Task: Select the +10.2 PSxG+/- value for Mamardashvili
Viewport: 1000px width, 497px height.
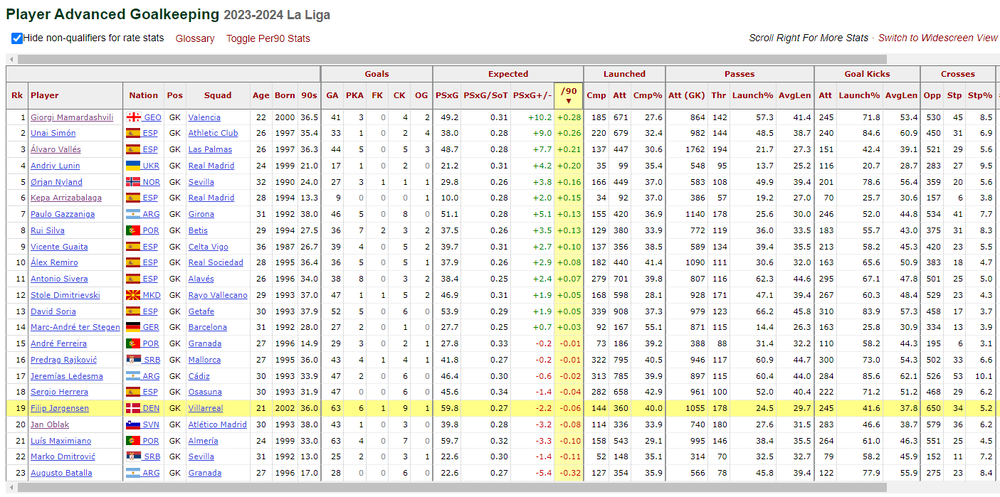Action: [x=540, y=117]
